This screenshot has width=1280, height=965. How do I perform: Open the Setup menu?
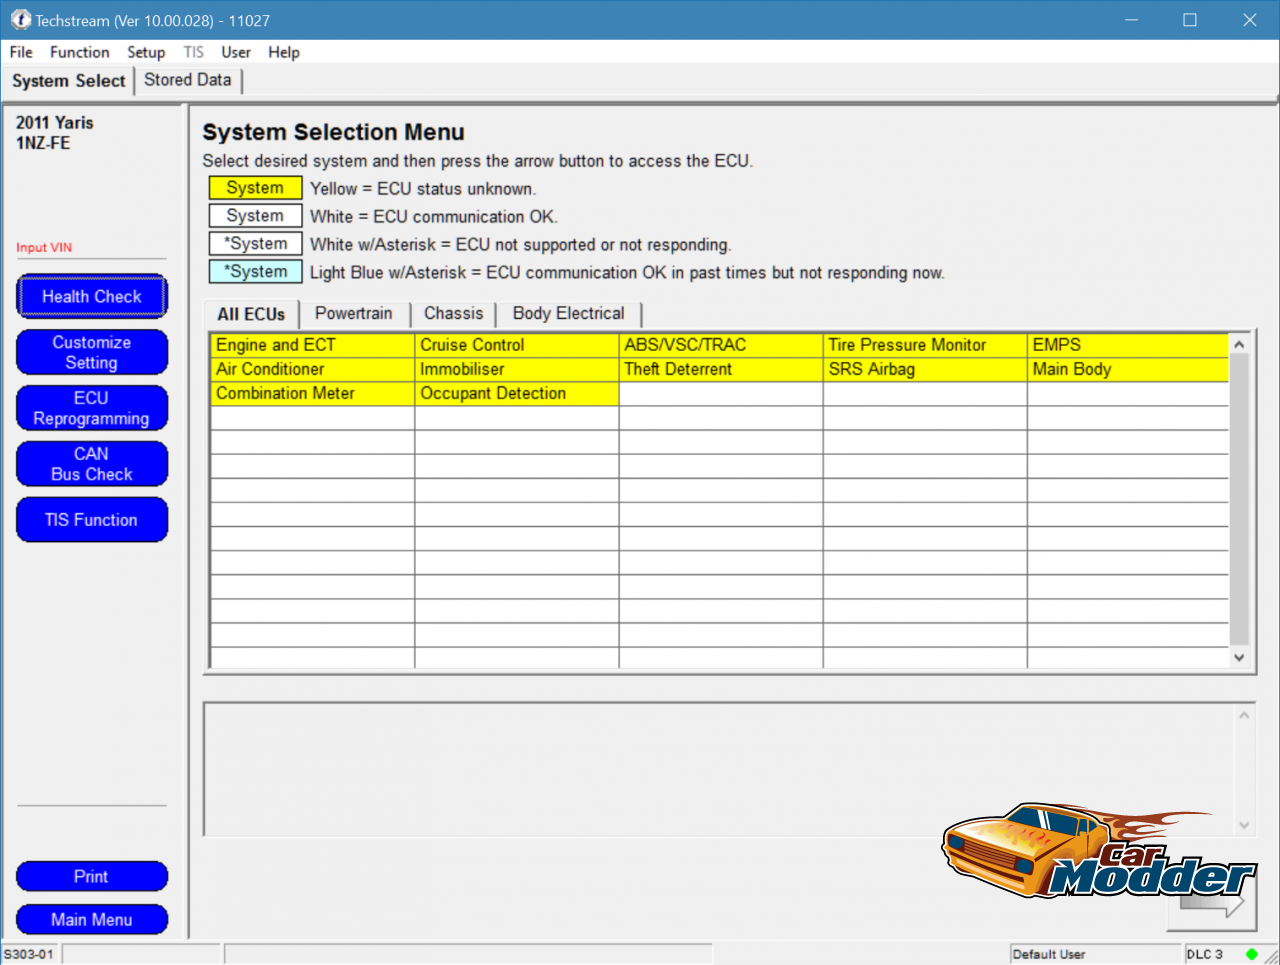tap(146, 52)
